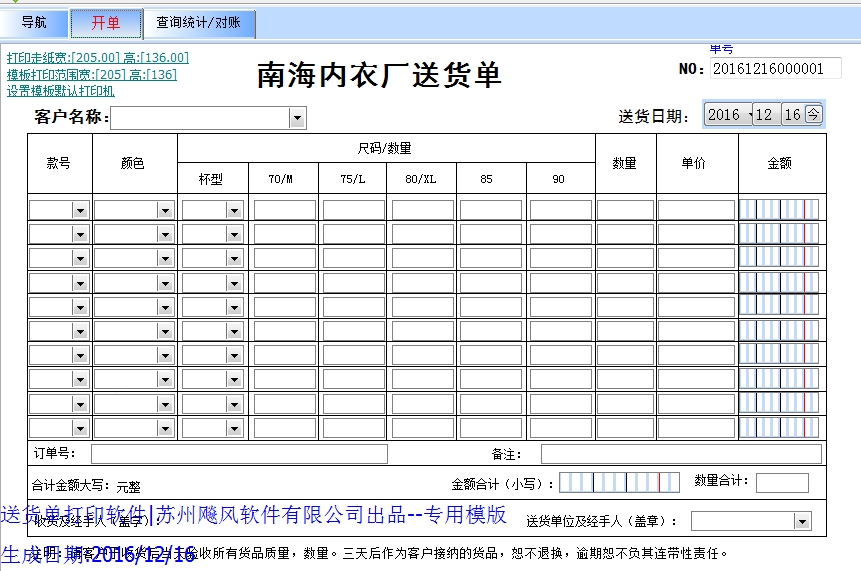Open the 颜色 dropdown in second table row
This screenshot has height=571, width=861.
(x=165, y=234)
